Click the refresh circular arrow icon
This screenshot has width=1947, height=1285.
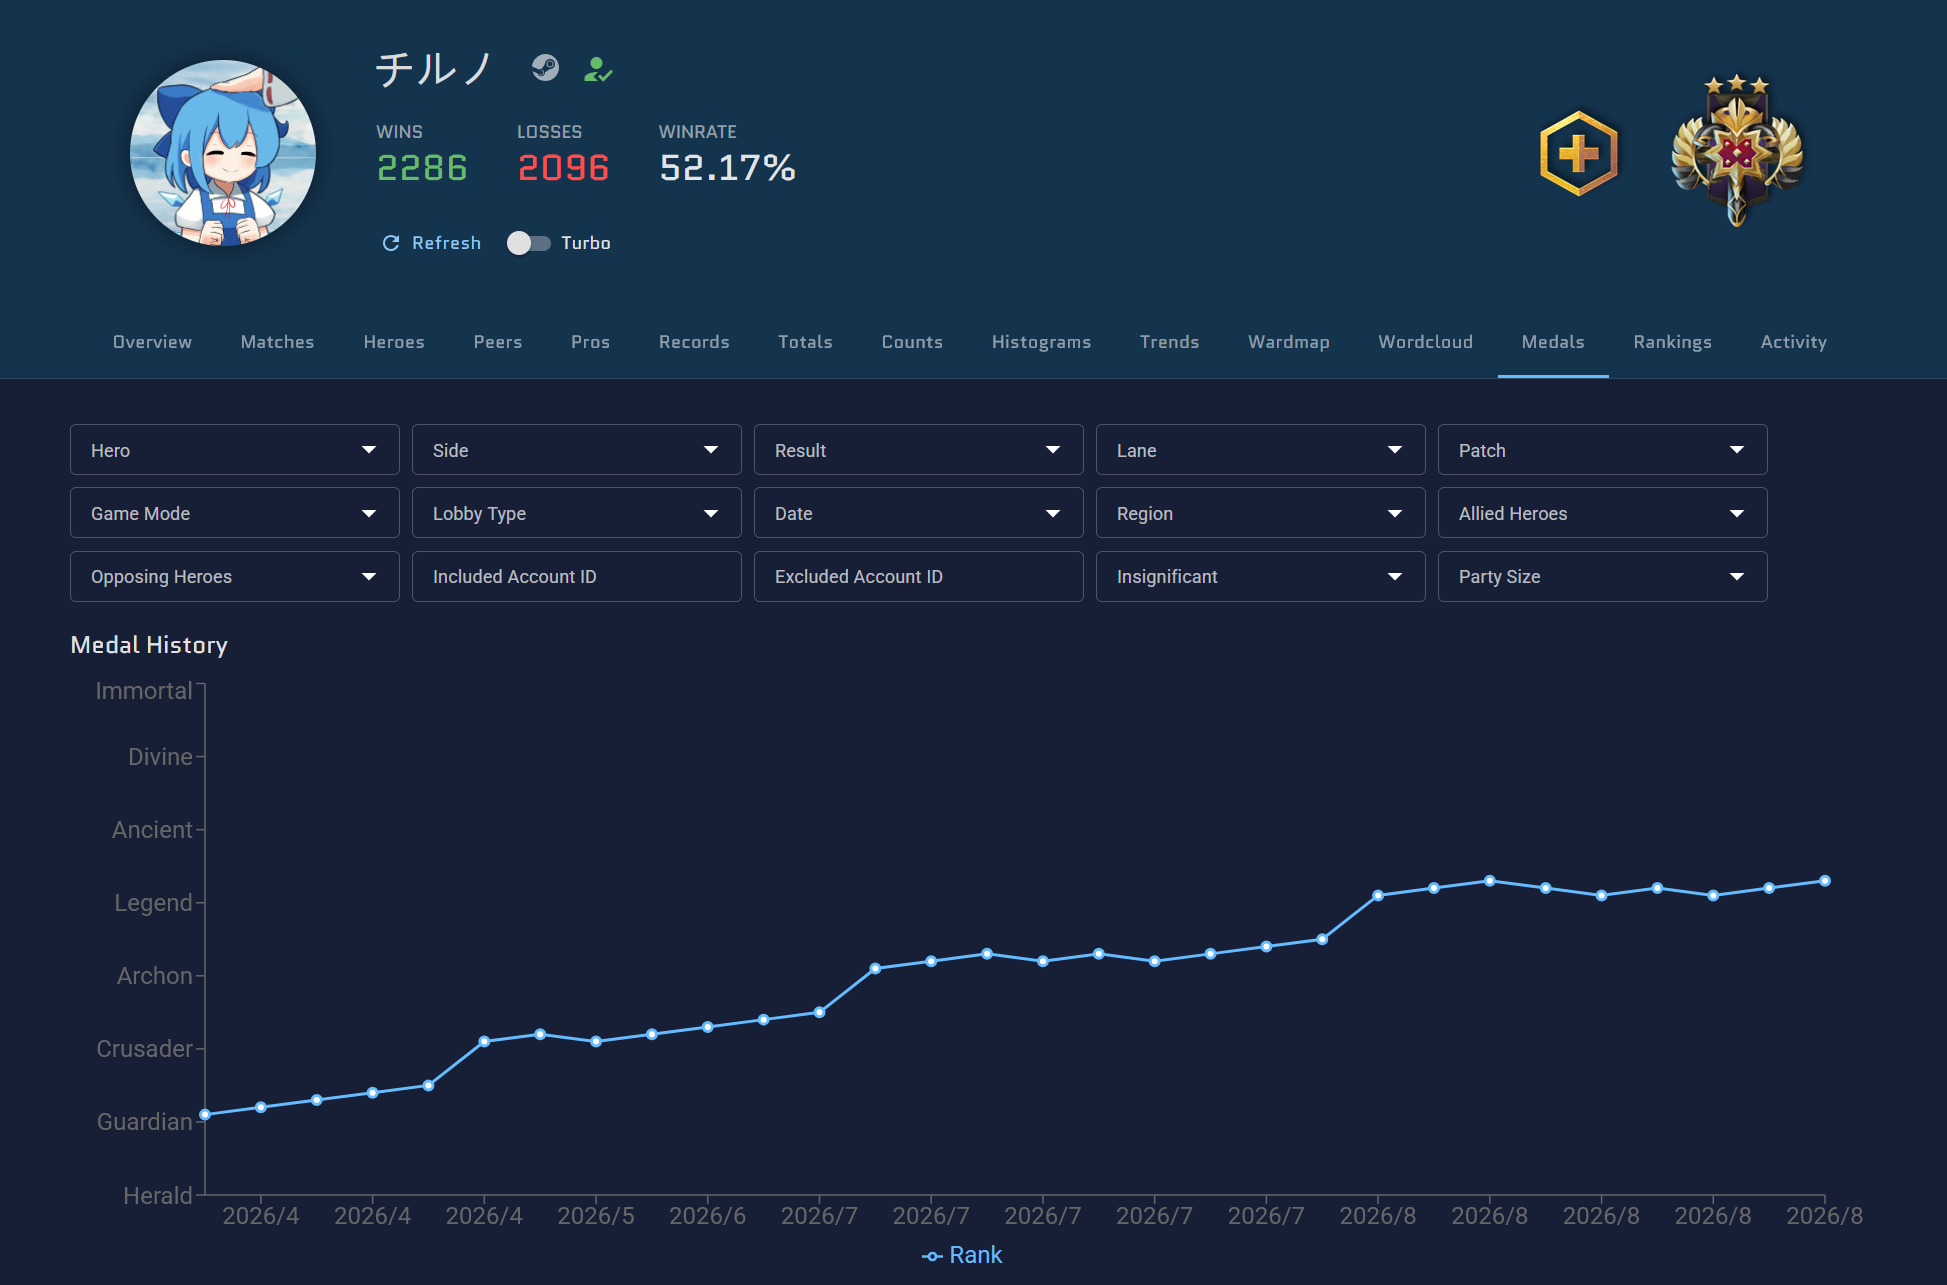[x=391, y=243]
